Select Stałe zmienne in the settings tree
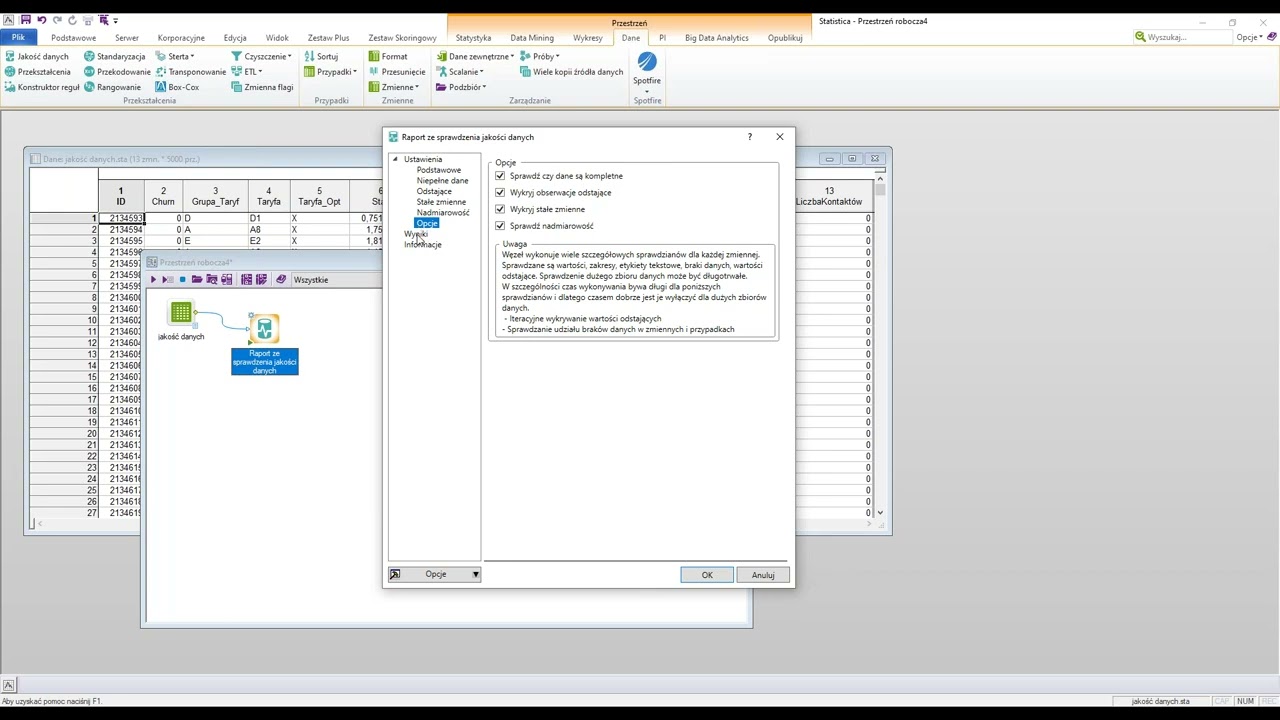This screenshot has width=1280, height=720. [x=441, y=202]
